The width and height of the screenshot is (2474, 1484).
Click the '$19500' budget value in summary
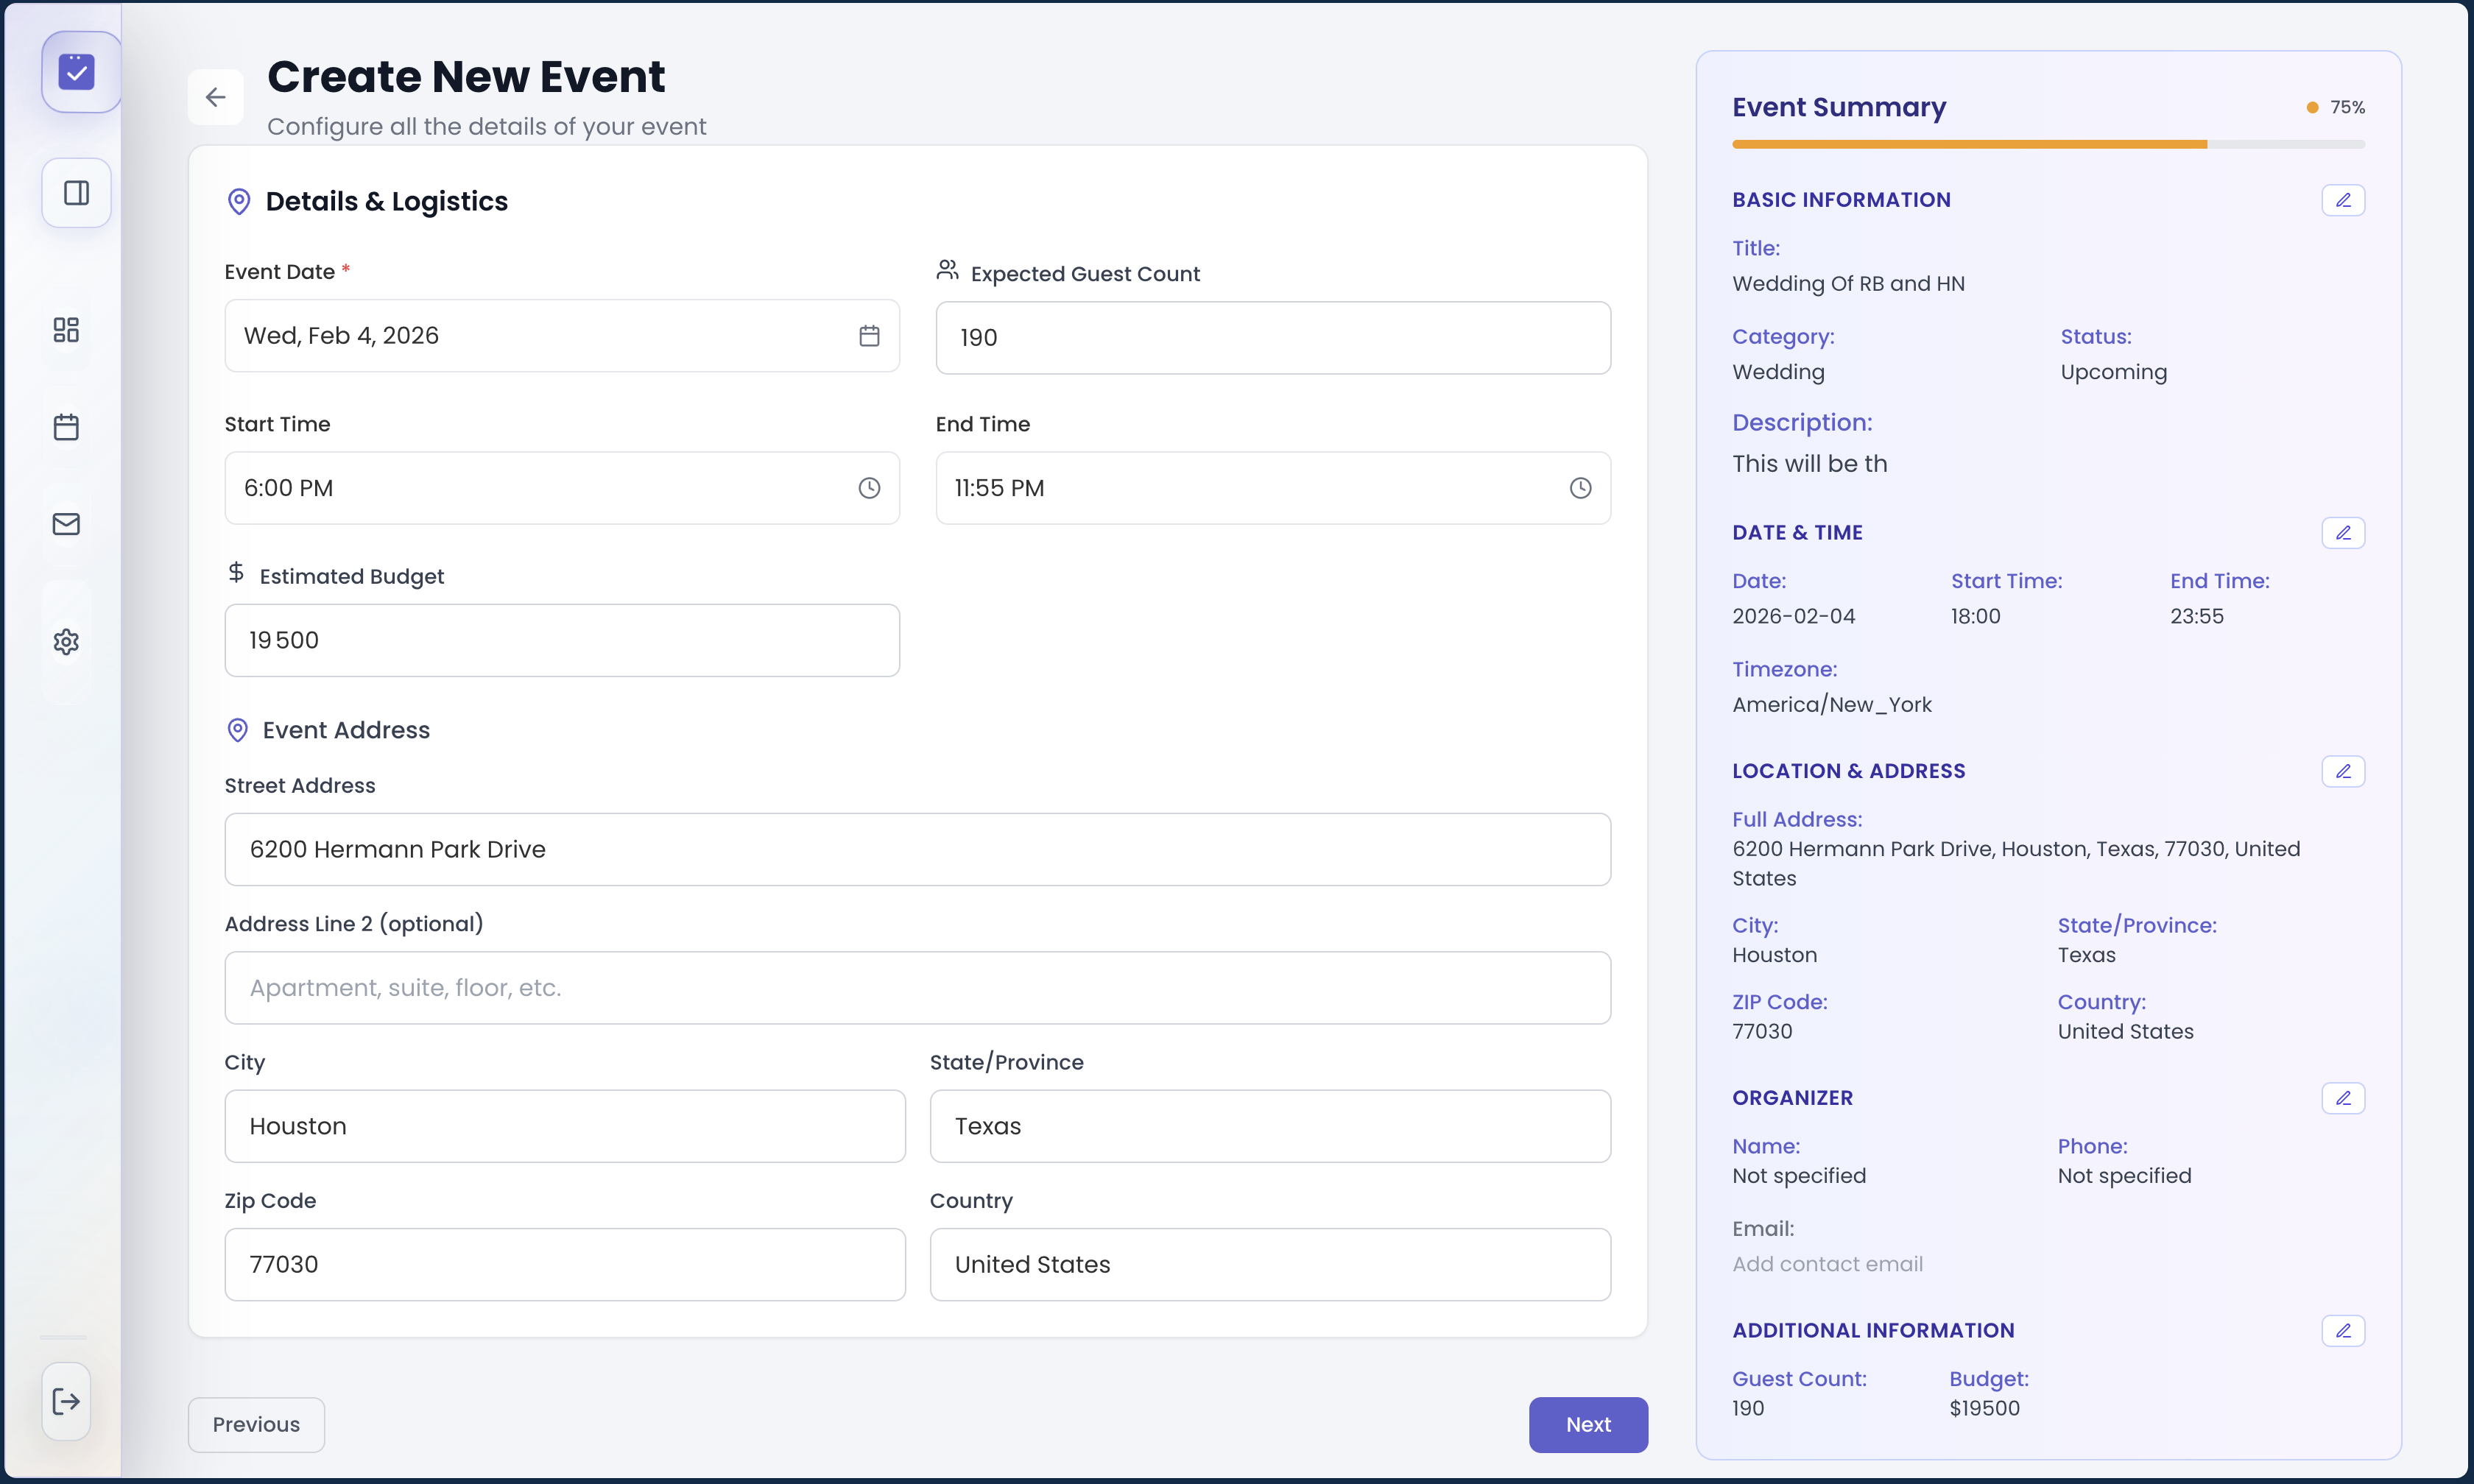[1984, 1408]
